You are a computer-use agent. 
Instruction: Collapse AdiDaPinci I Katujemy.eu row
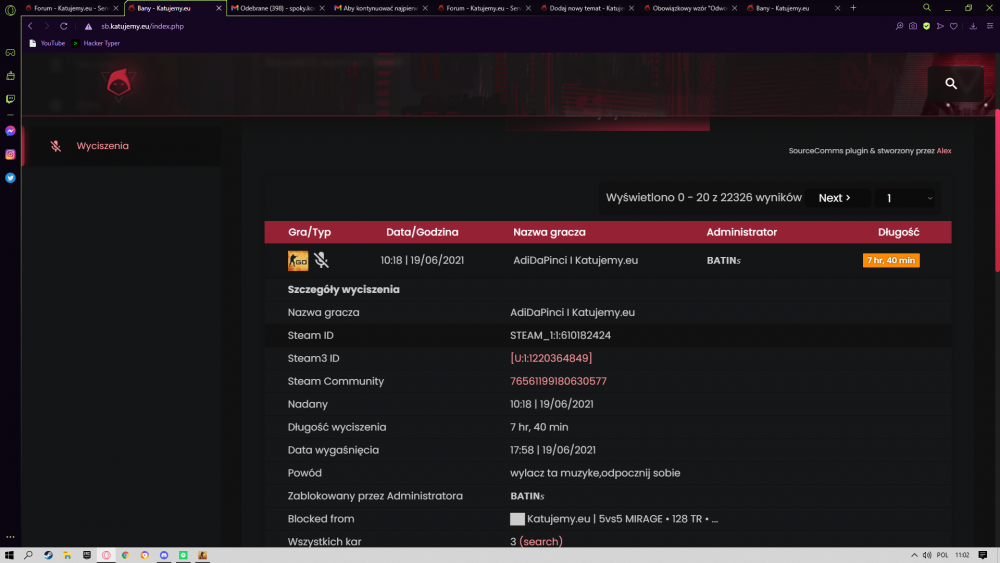click(608, 260)
